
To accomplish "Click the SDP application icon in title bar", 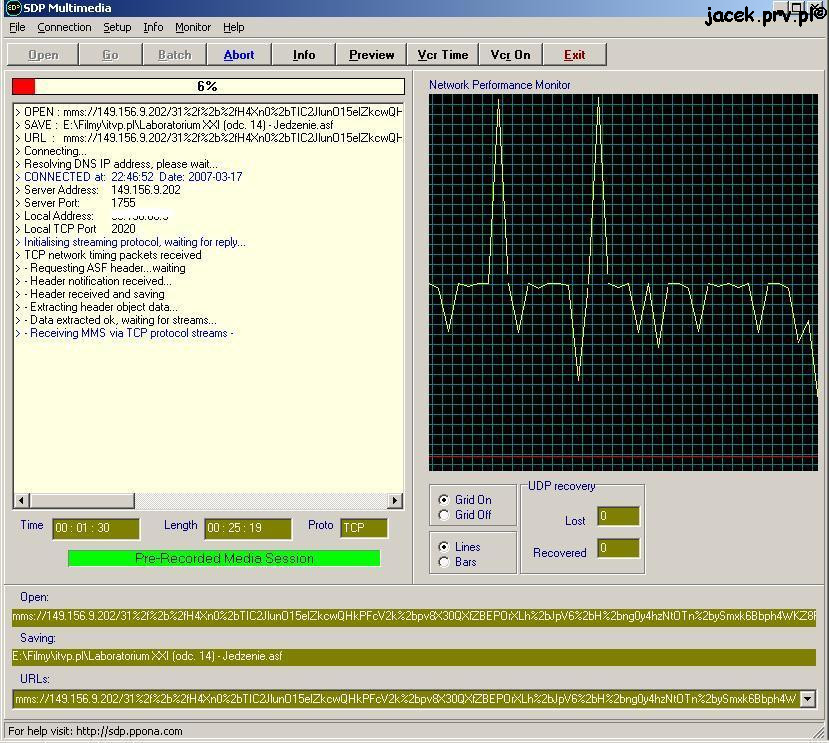I will 13,8.
